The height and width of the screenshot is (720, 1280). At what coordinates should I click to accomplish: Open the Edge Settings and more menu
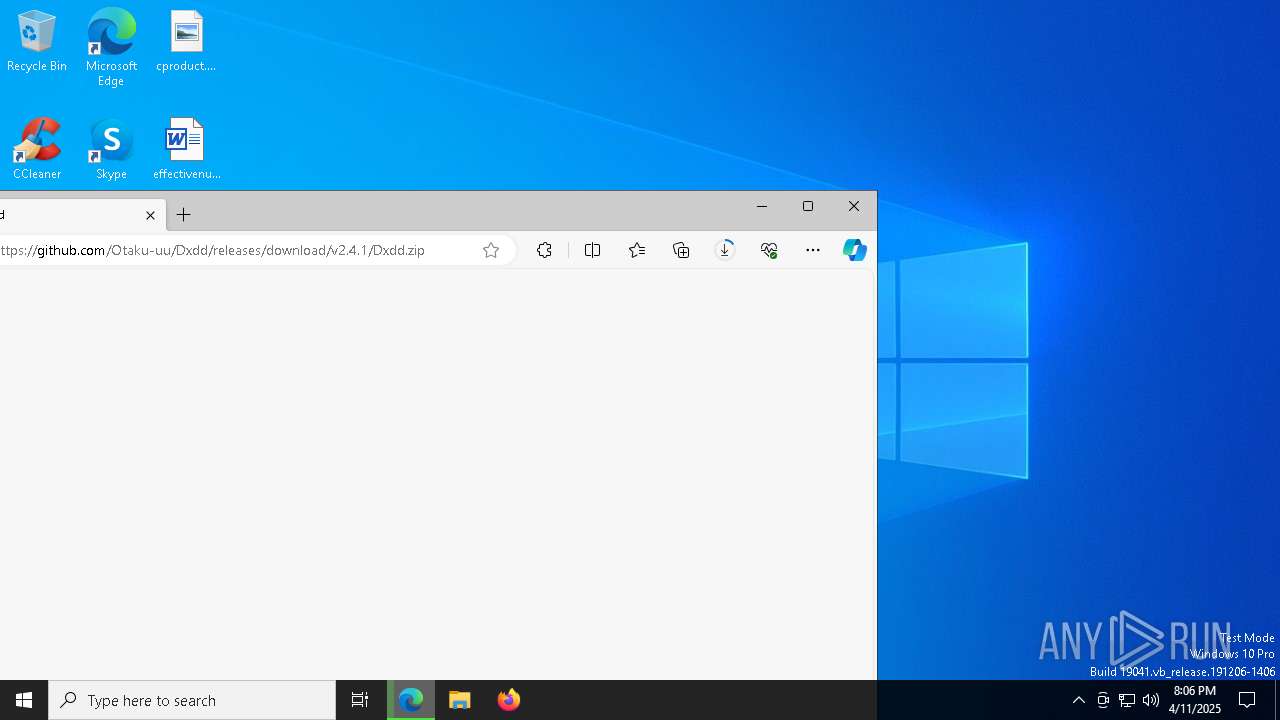812,250
